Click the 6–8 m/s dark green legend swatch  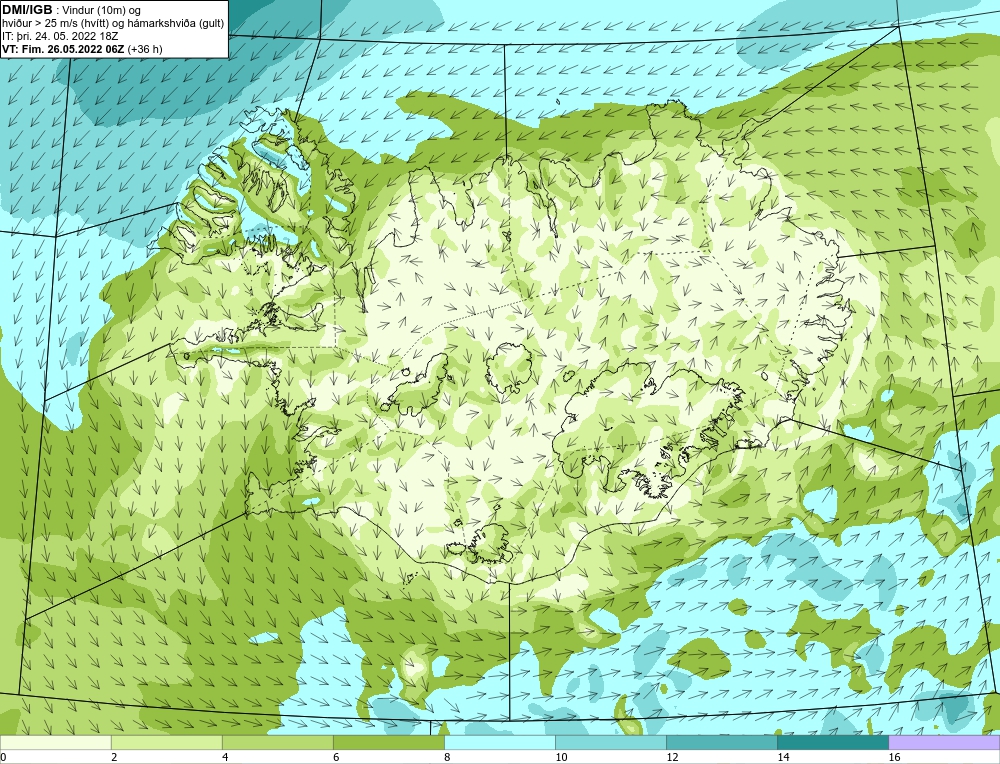click(x=388, y=742)
